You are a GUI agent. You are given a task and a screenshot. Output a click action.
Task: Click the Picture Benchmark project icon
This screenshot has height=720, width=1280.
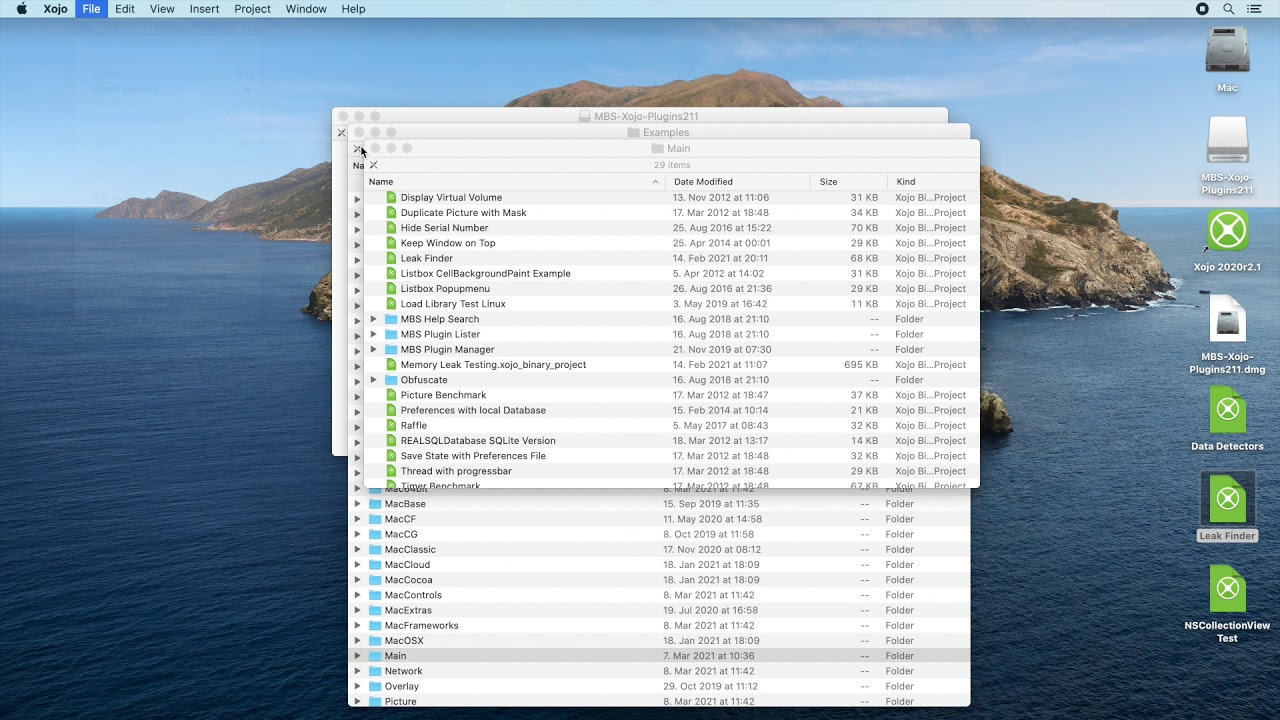point(392,395)
